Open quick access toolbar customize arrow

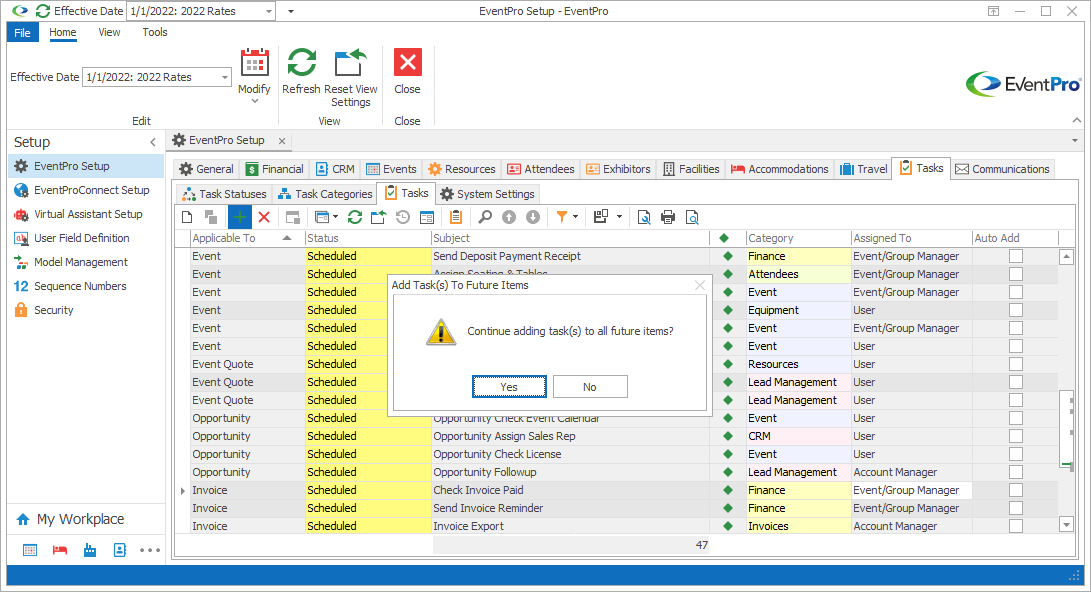[x=291, y=11]
